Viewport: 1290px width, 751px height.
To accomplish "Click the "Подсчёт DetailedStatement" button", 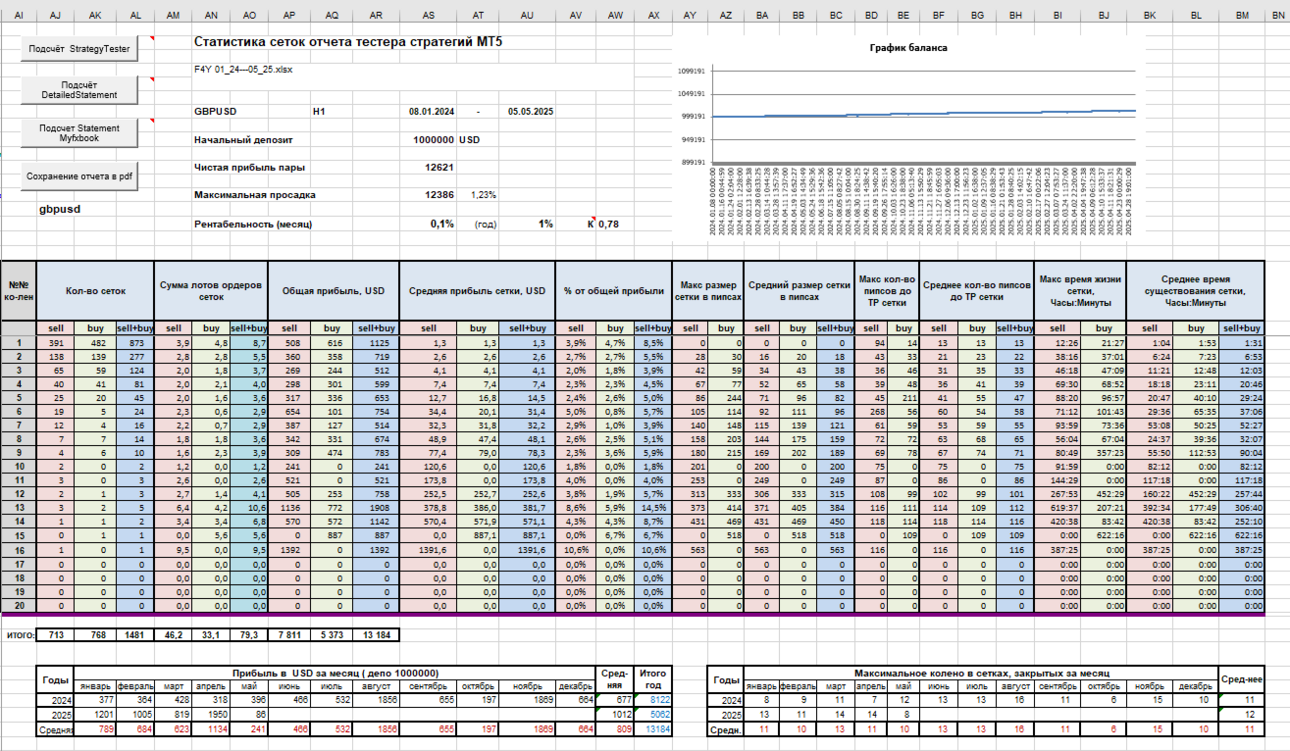I will click(x=79, y=90).
